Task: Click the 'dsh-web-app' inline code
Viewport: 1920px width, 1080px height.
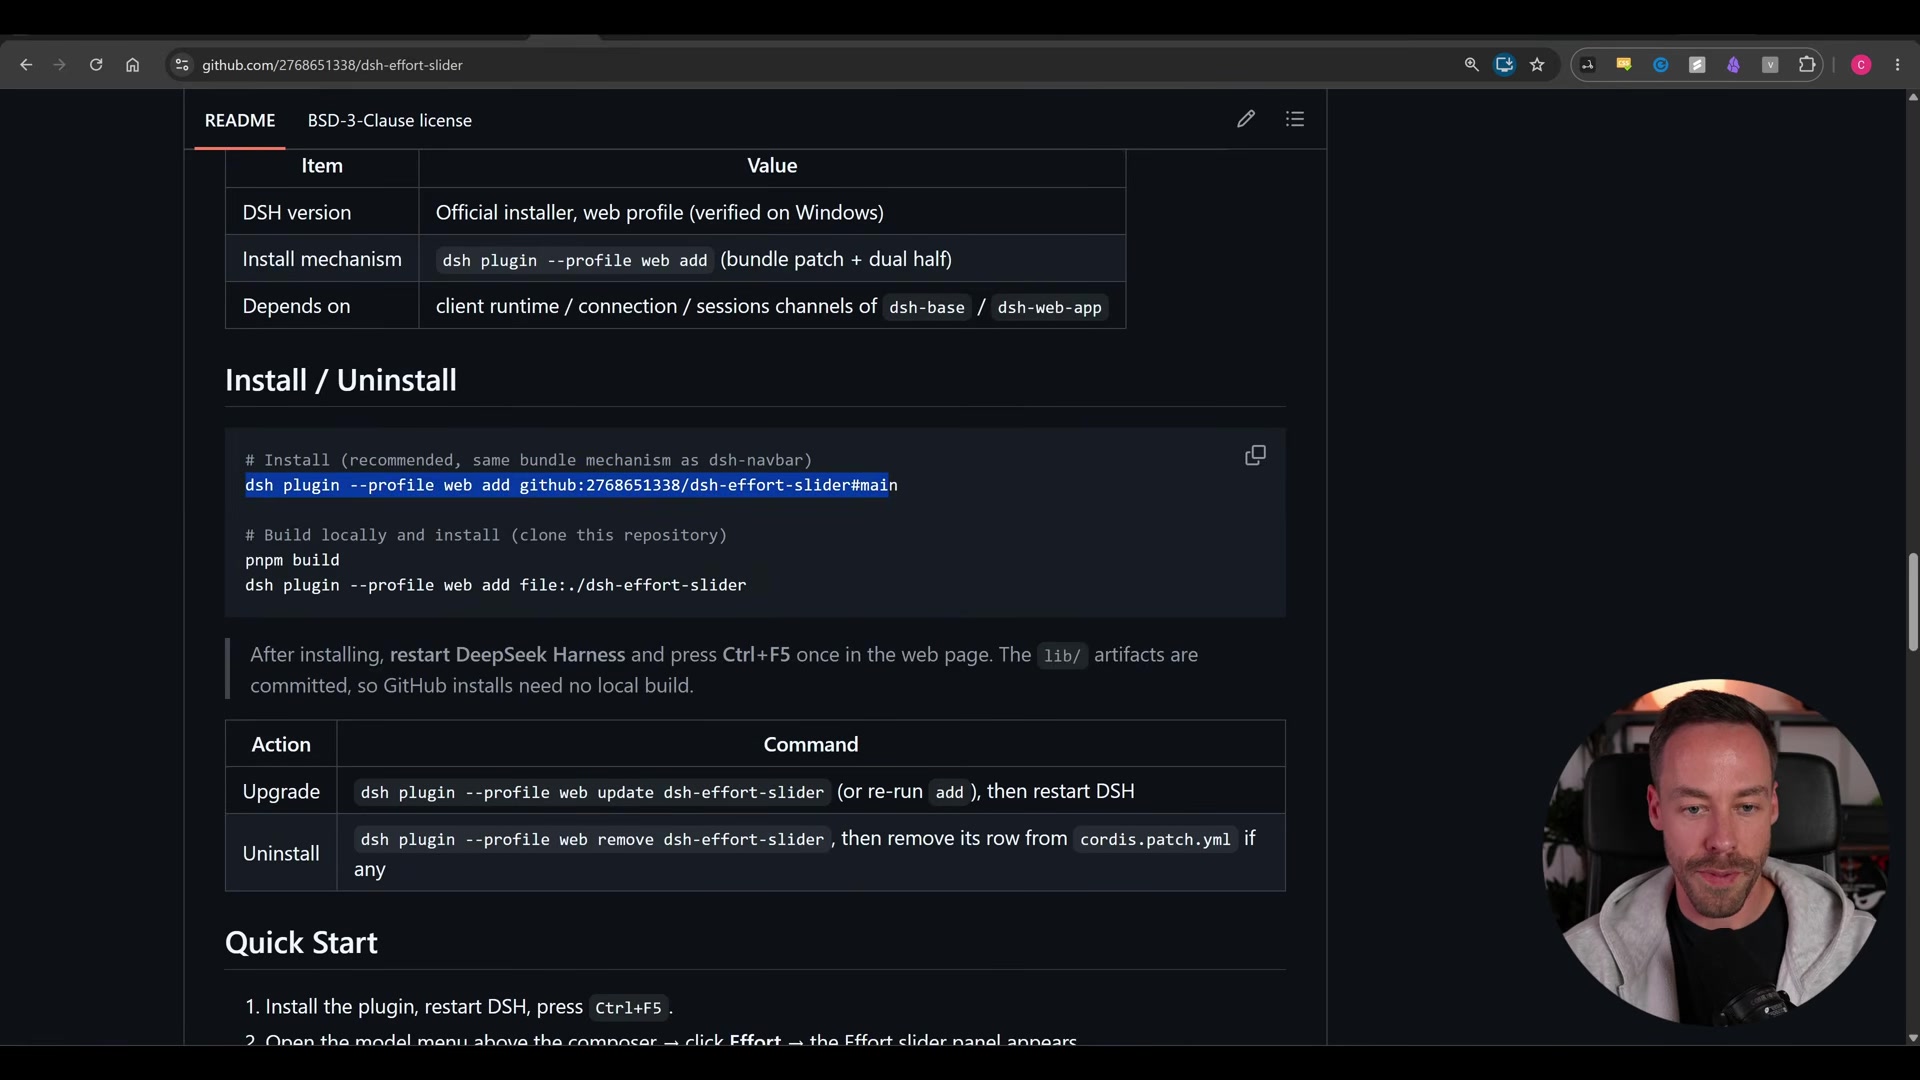Action: [x=1049, y=307]
